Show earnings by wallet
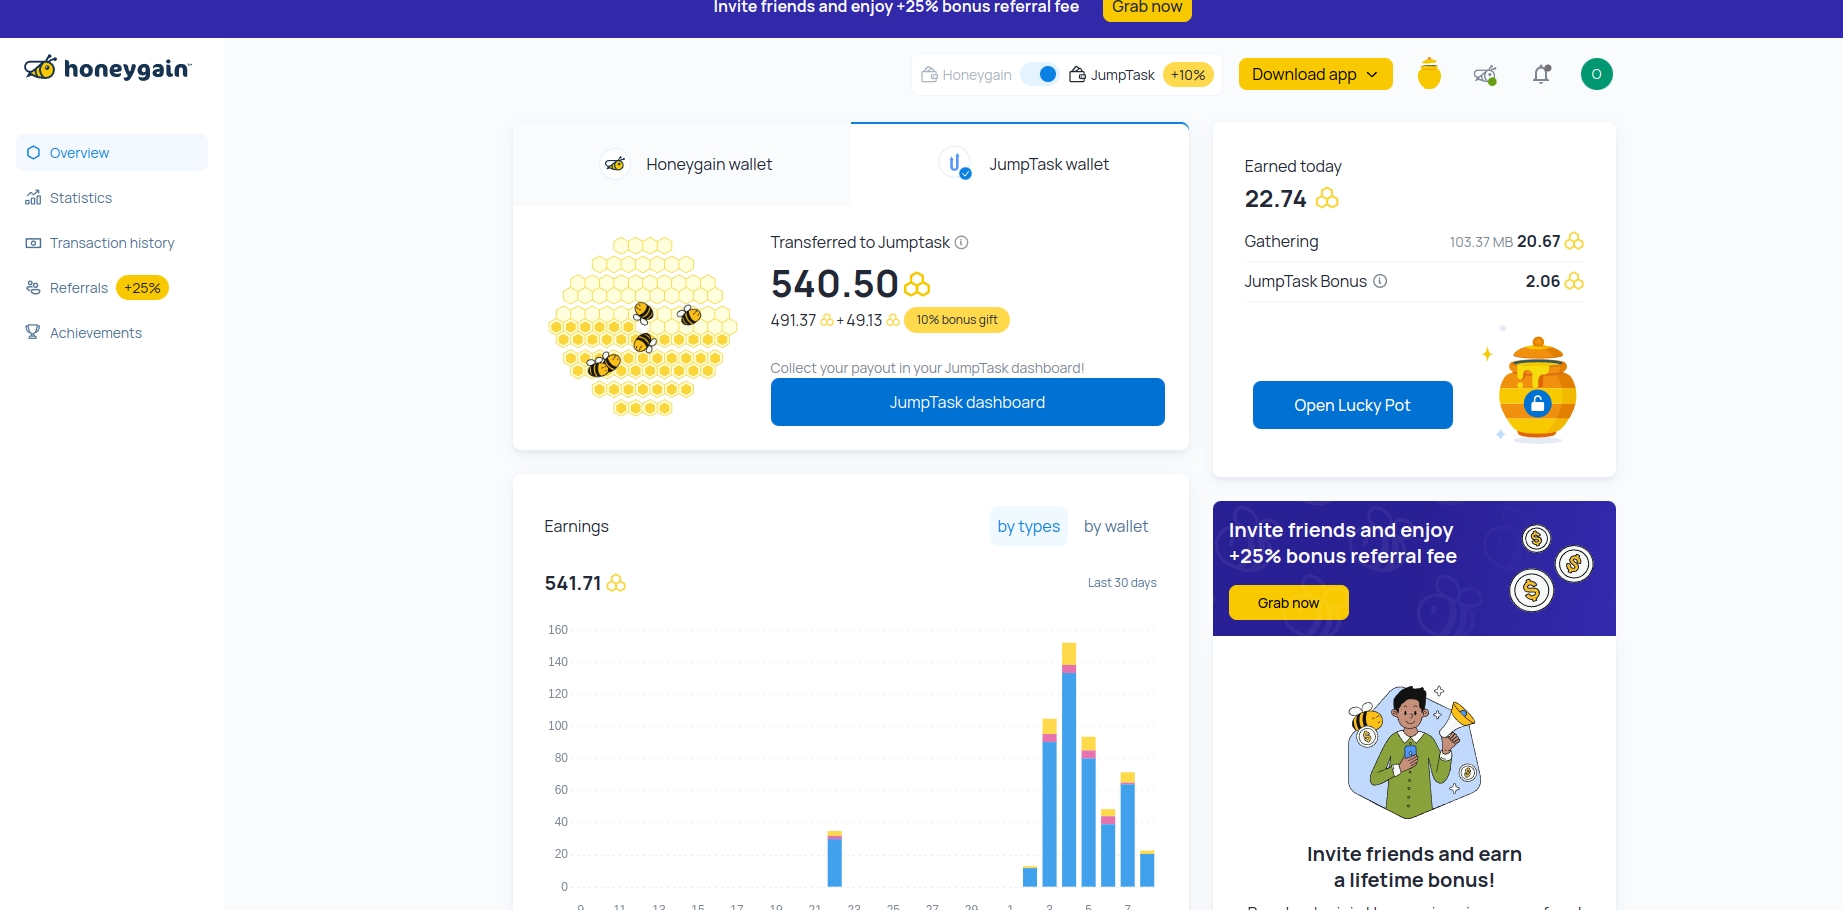Screen dimensions: 1843x910 tap(1116, 526)
